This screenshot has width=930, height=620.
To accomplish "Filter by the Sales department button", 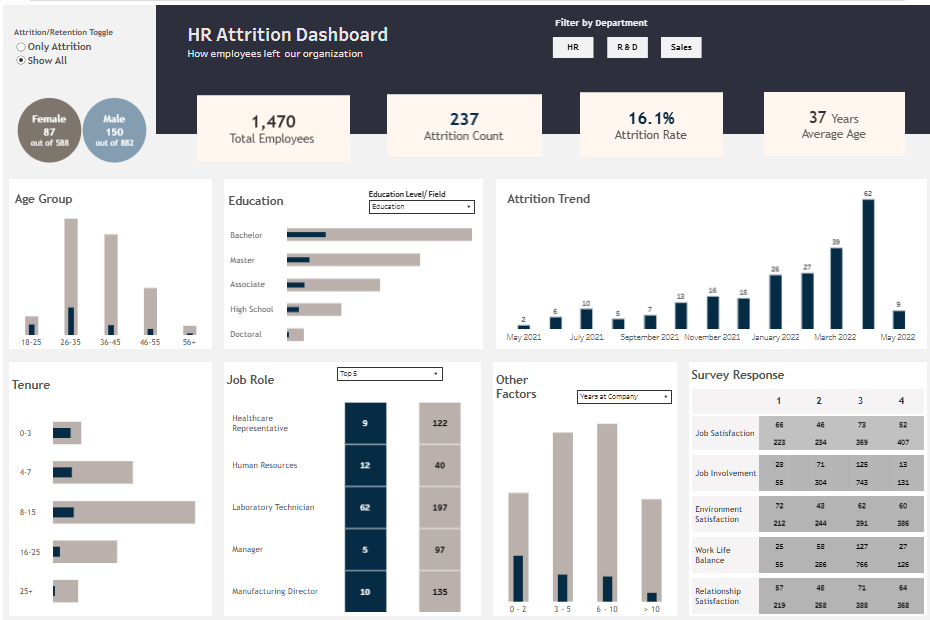I will click(680, 47).
